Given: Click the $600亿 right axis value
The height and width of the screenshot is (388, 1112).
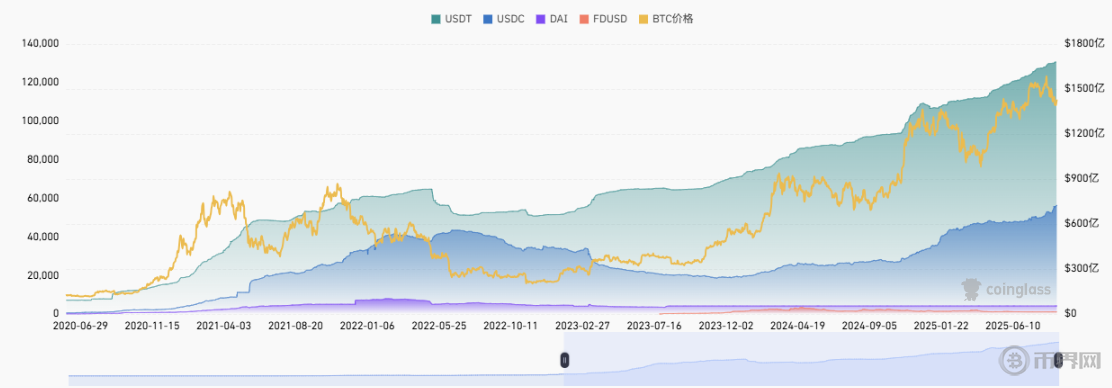Looking at the screenshot, I should coord(1082,223).
